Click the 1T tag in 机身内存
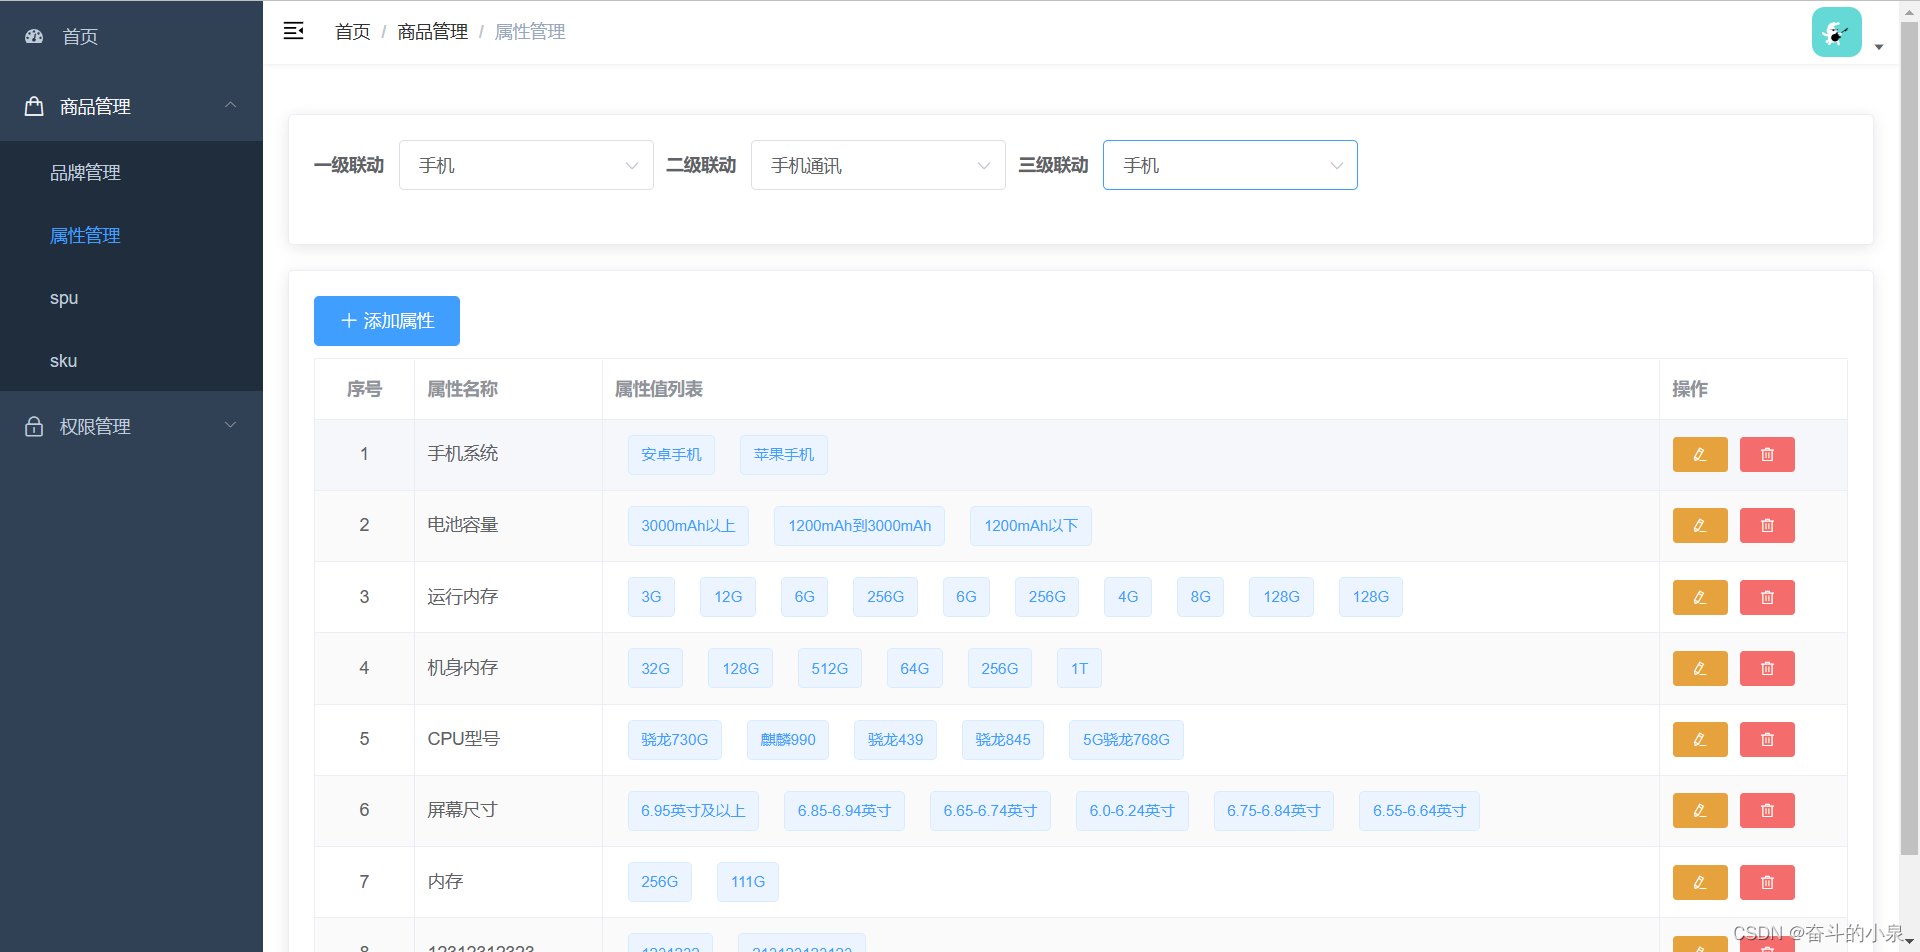The image size is (1920, 952). [x=1079, y=669]
